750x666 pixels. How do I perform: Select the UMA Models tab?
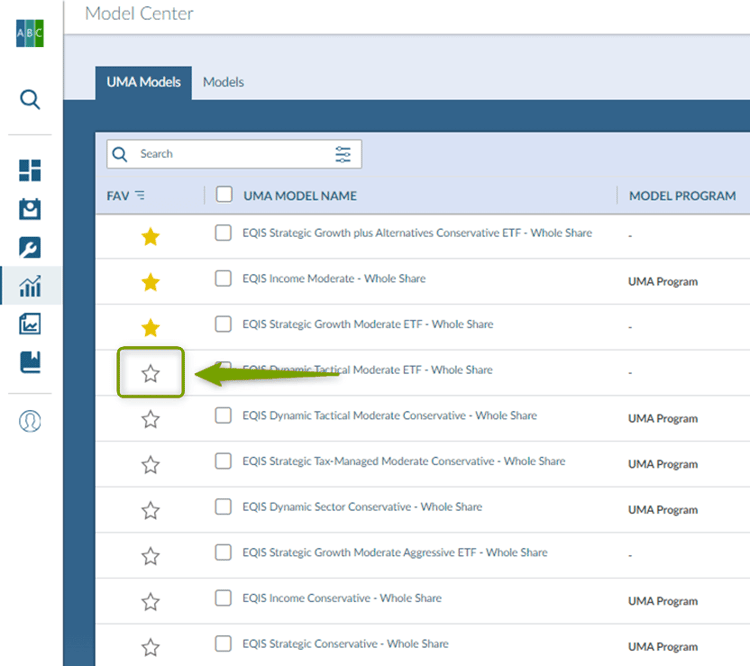click(143, 82)
